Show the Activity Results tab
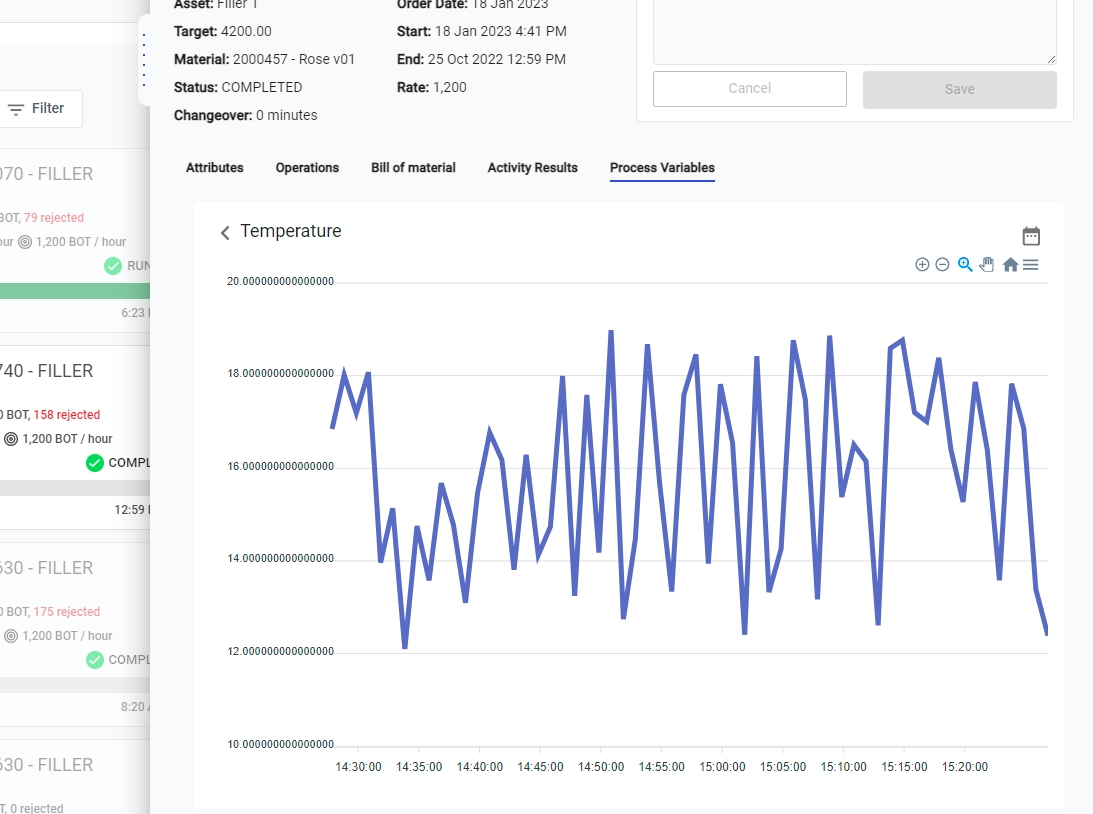Image resolution: width=1093 pixels, height=814 pixels. click(532, 168)
